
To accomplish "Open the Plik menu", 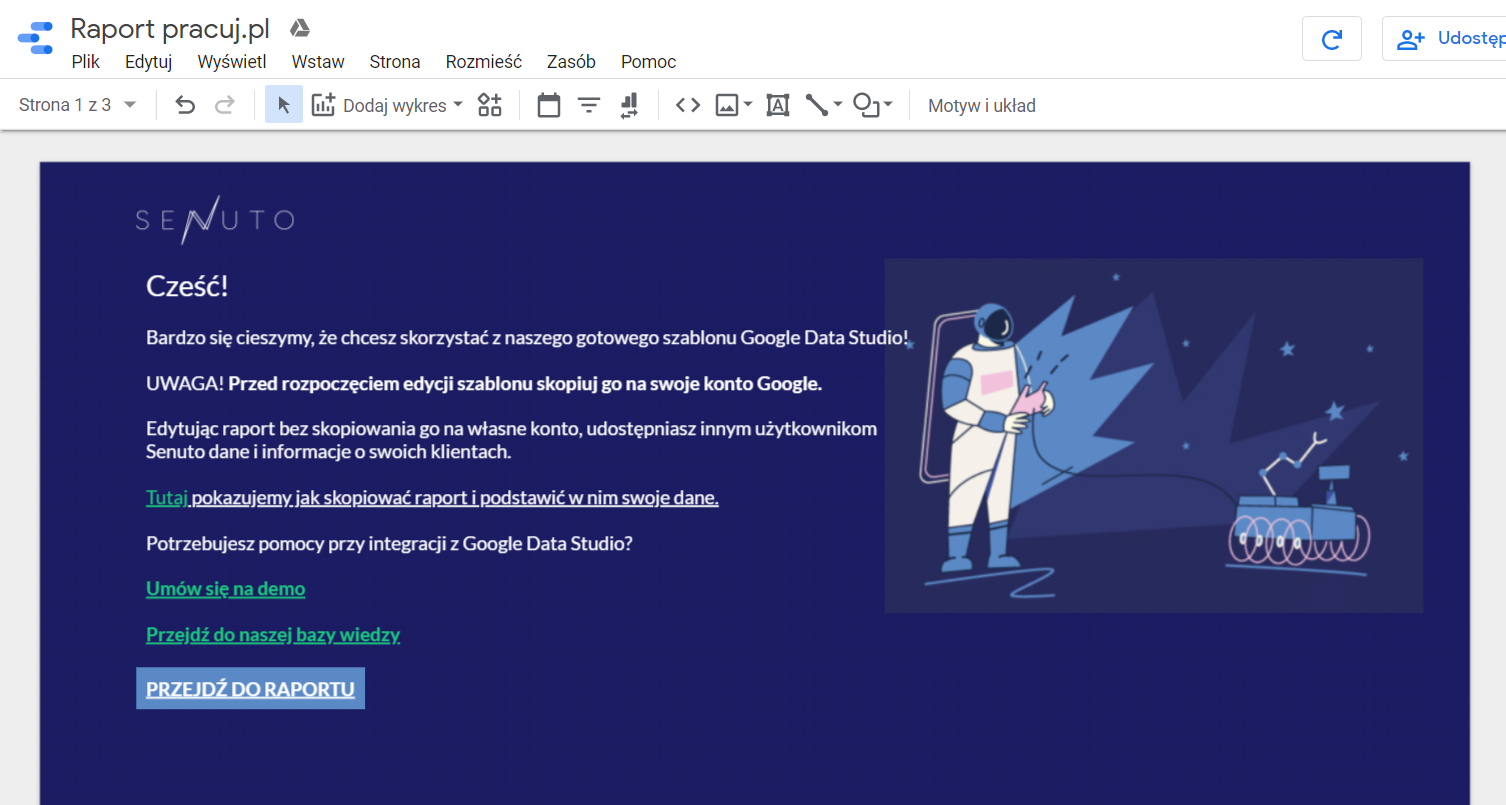I will pyautogui.click(x=86, y=62).
